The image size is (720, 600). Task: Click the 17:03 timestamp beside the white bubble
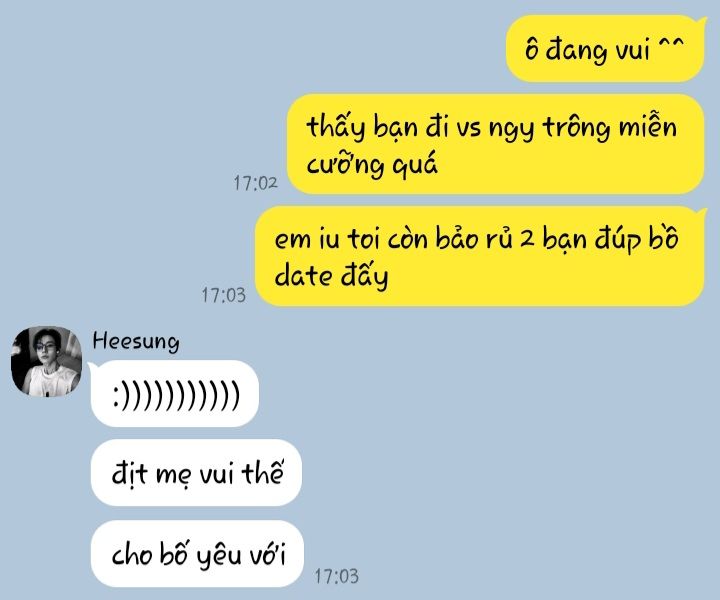(x=337, y=576)
